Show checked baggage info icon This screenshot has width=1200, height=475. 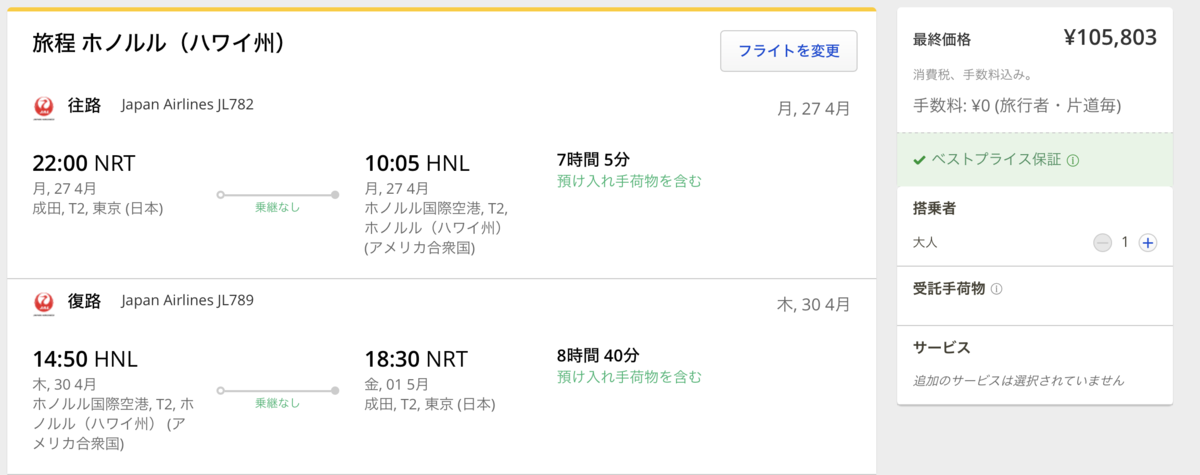click(996, 289)
